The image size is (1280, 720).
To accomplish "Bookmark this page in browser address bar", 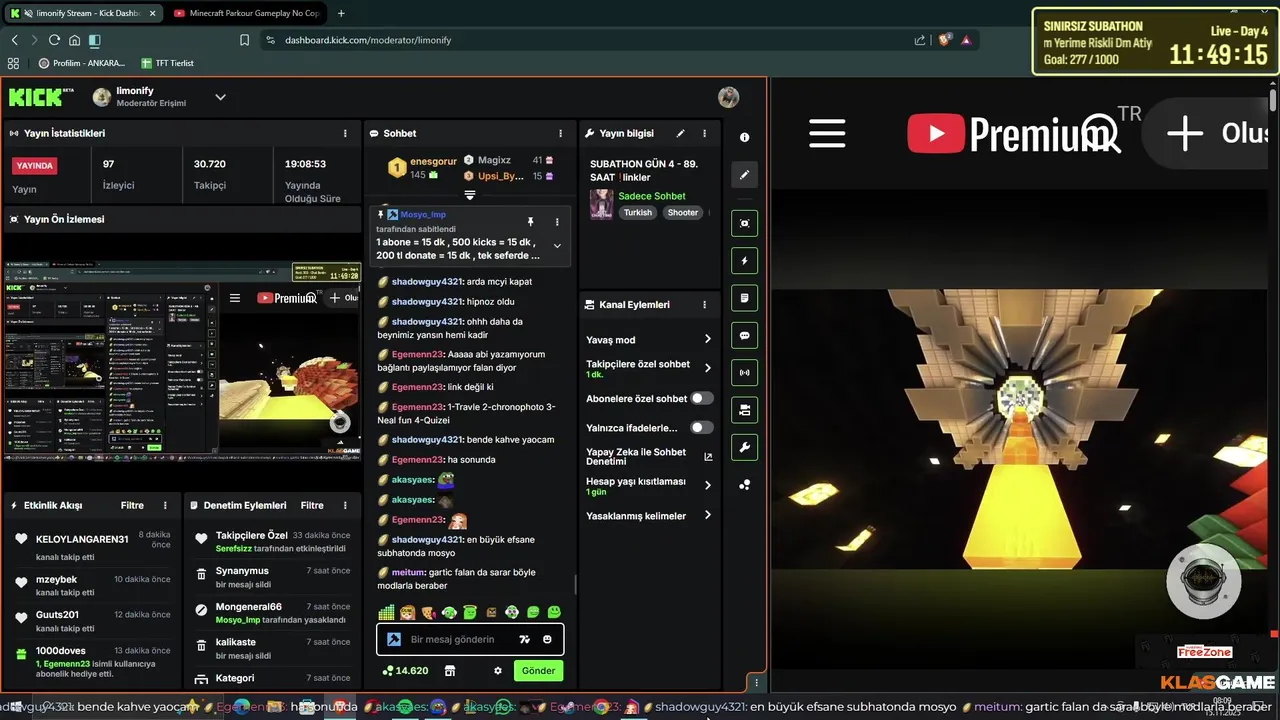I will coord(244,40).
